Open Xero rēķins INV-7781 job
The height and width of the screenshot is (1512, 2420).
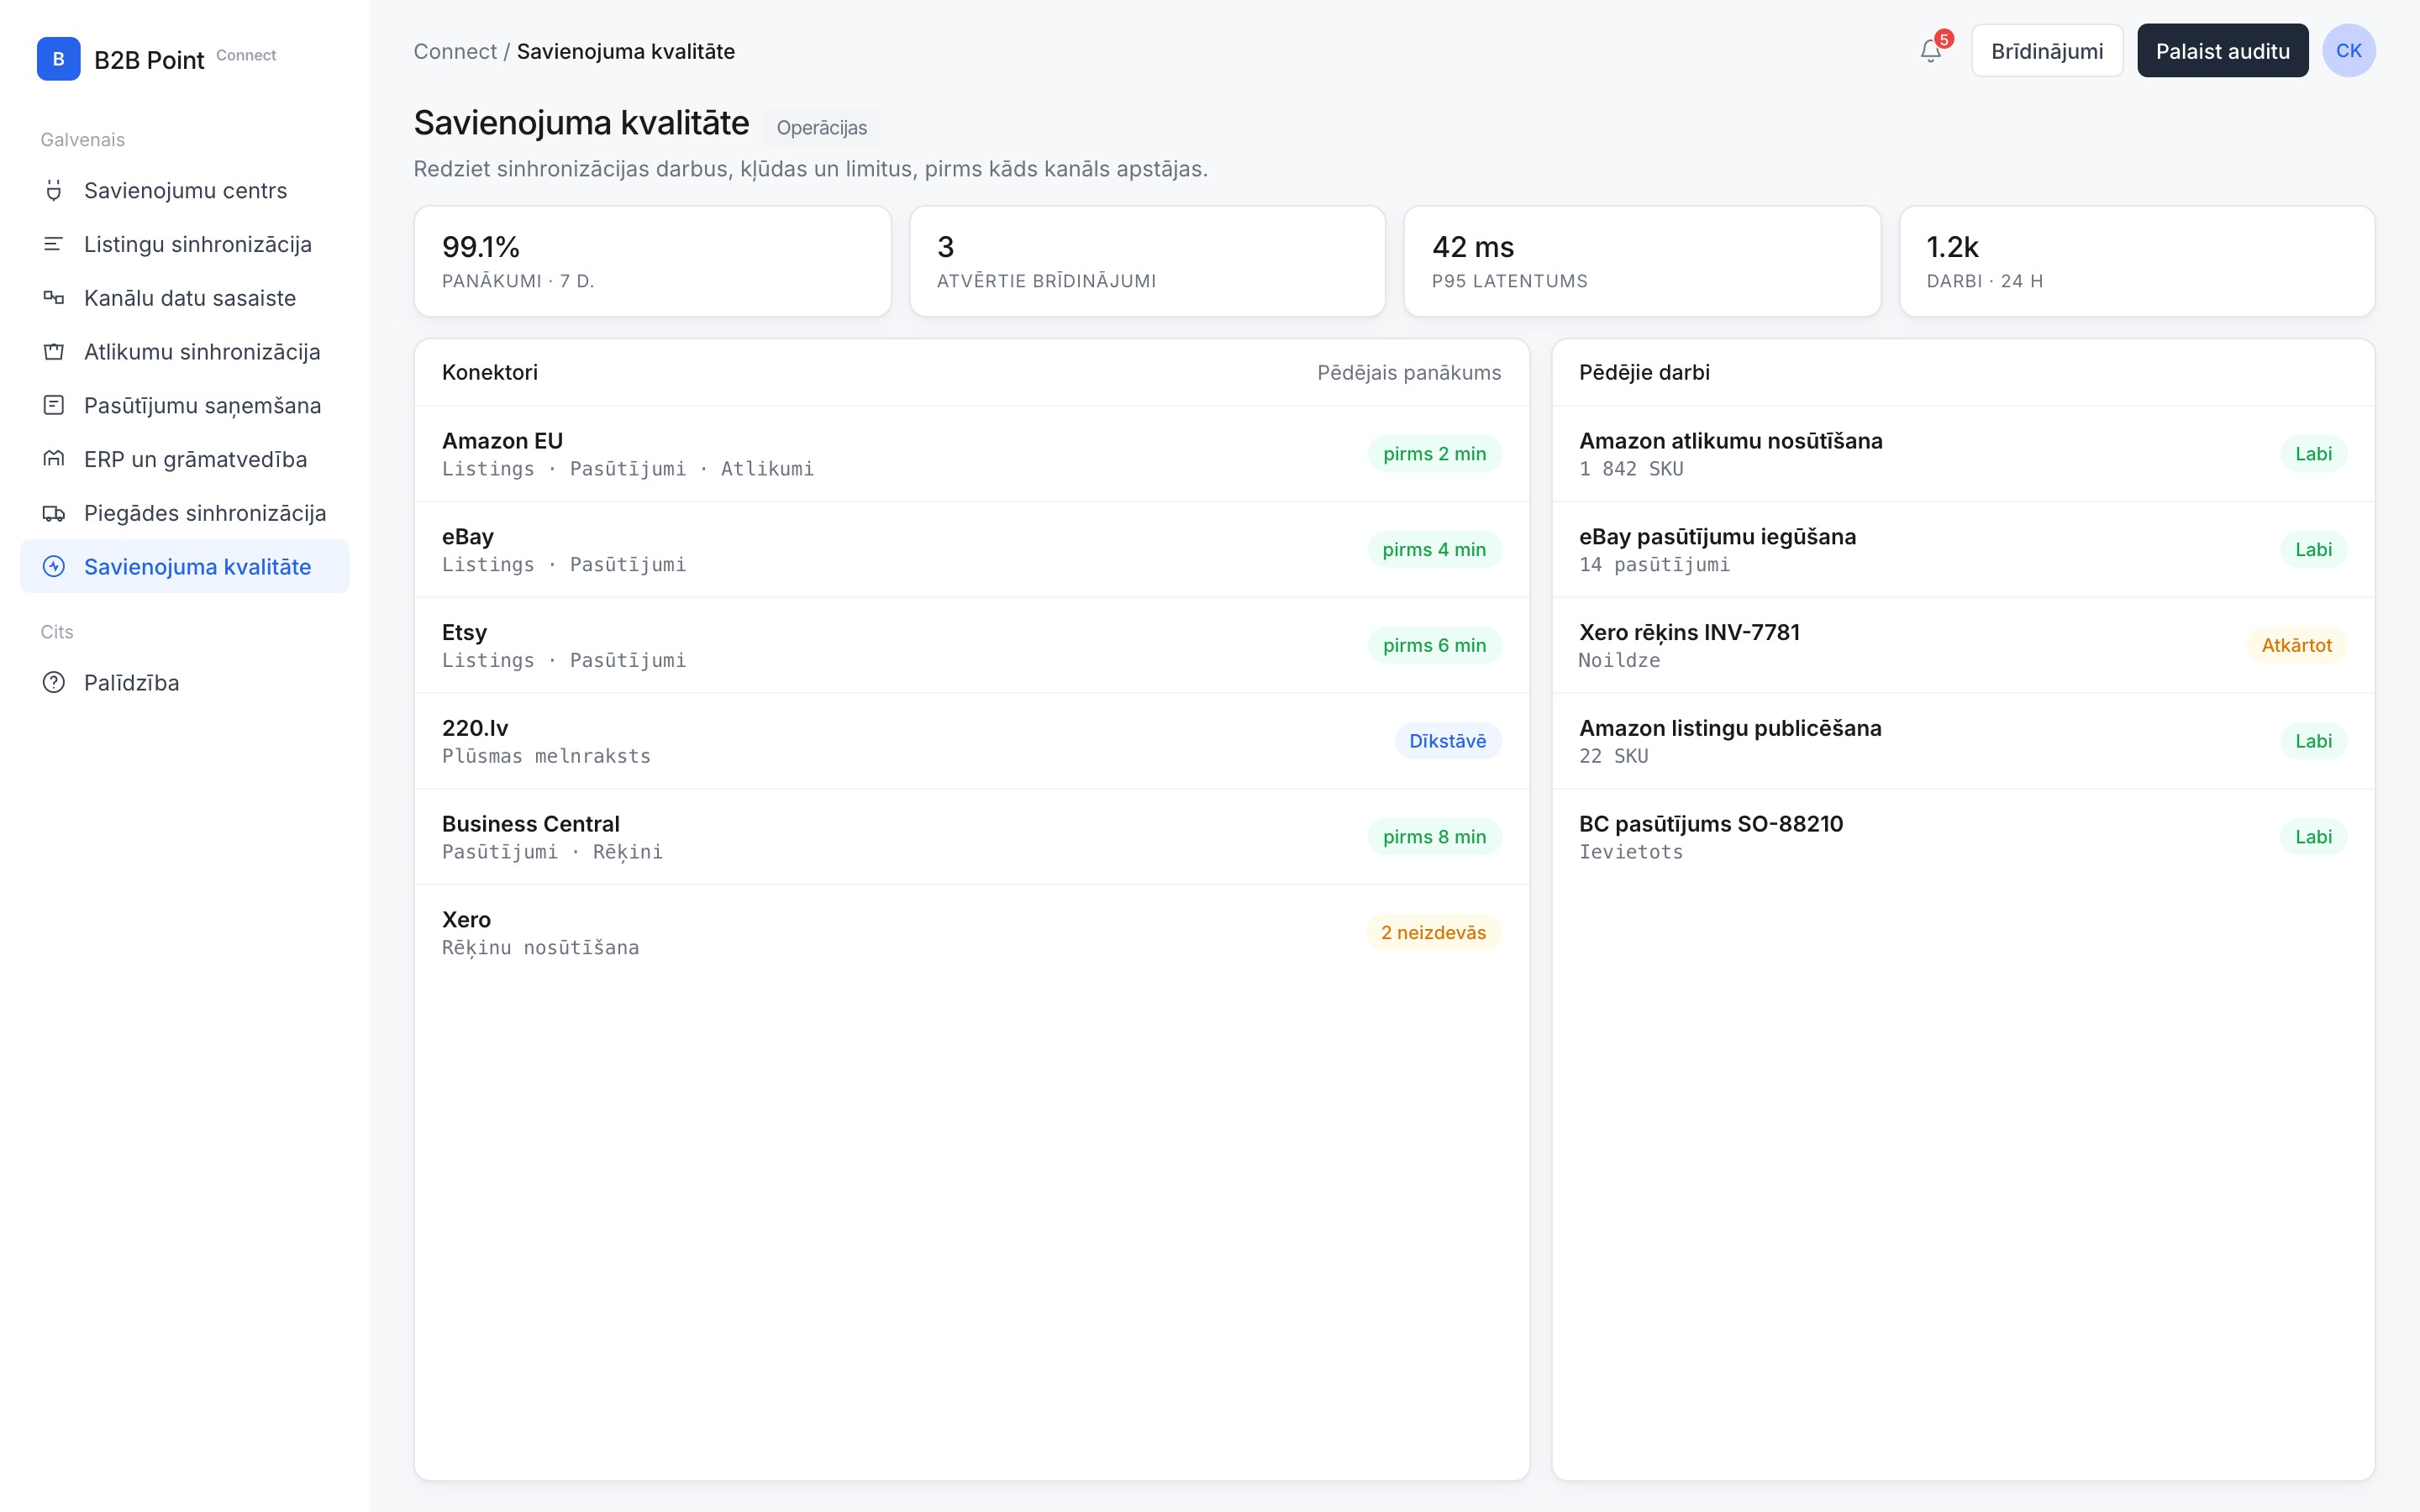1962,646
